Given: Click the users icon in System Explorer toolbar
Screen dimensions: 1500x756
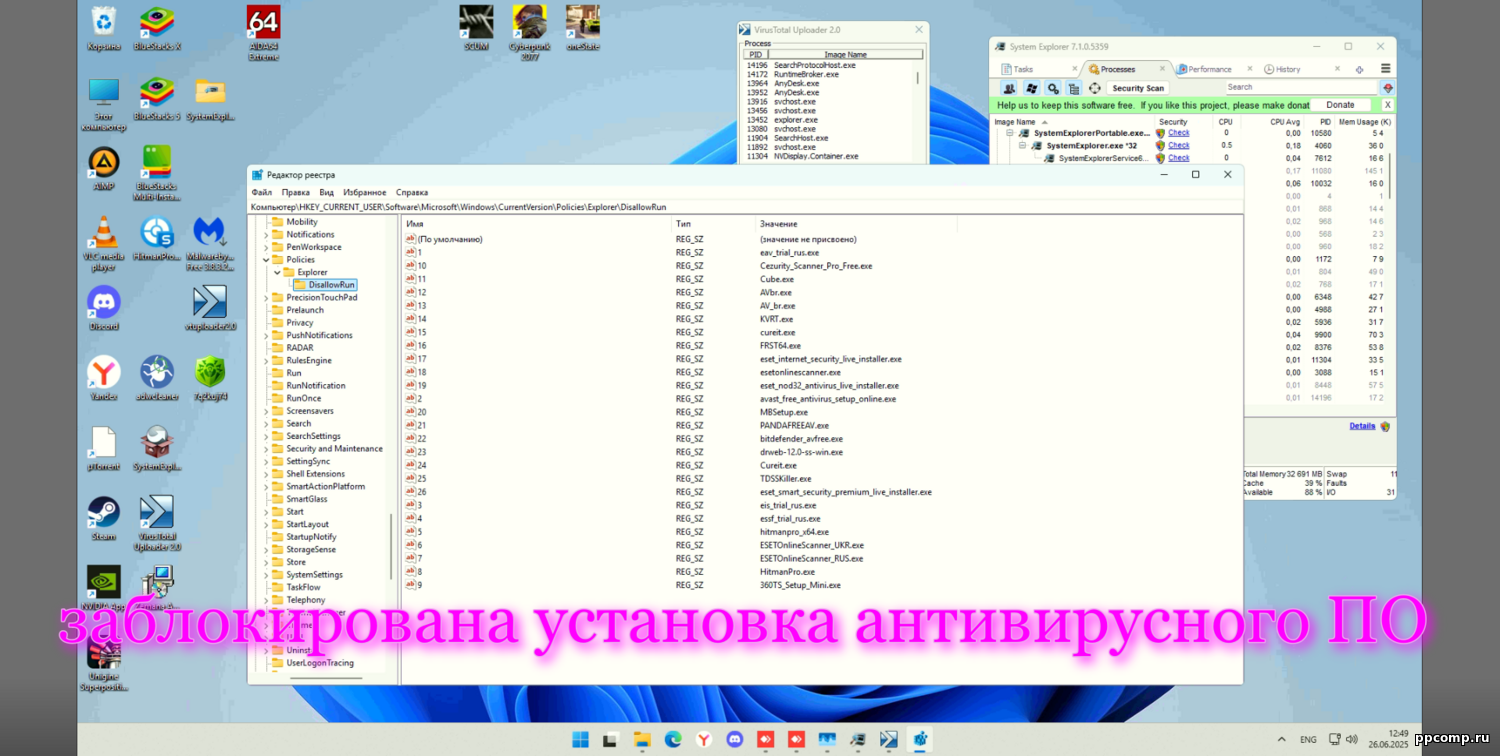Looking at the screenshot, I should click(x=1009, y=88).
